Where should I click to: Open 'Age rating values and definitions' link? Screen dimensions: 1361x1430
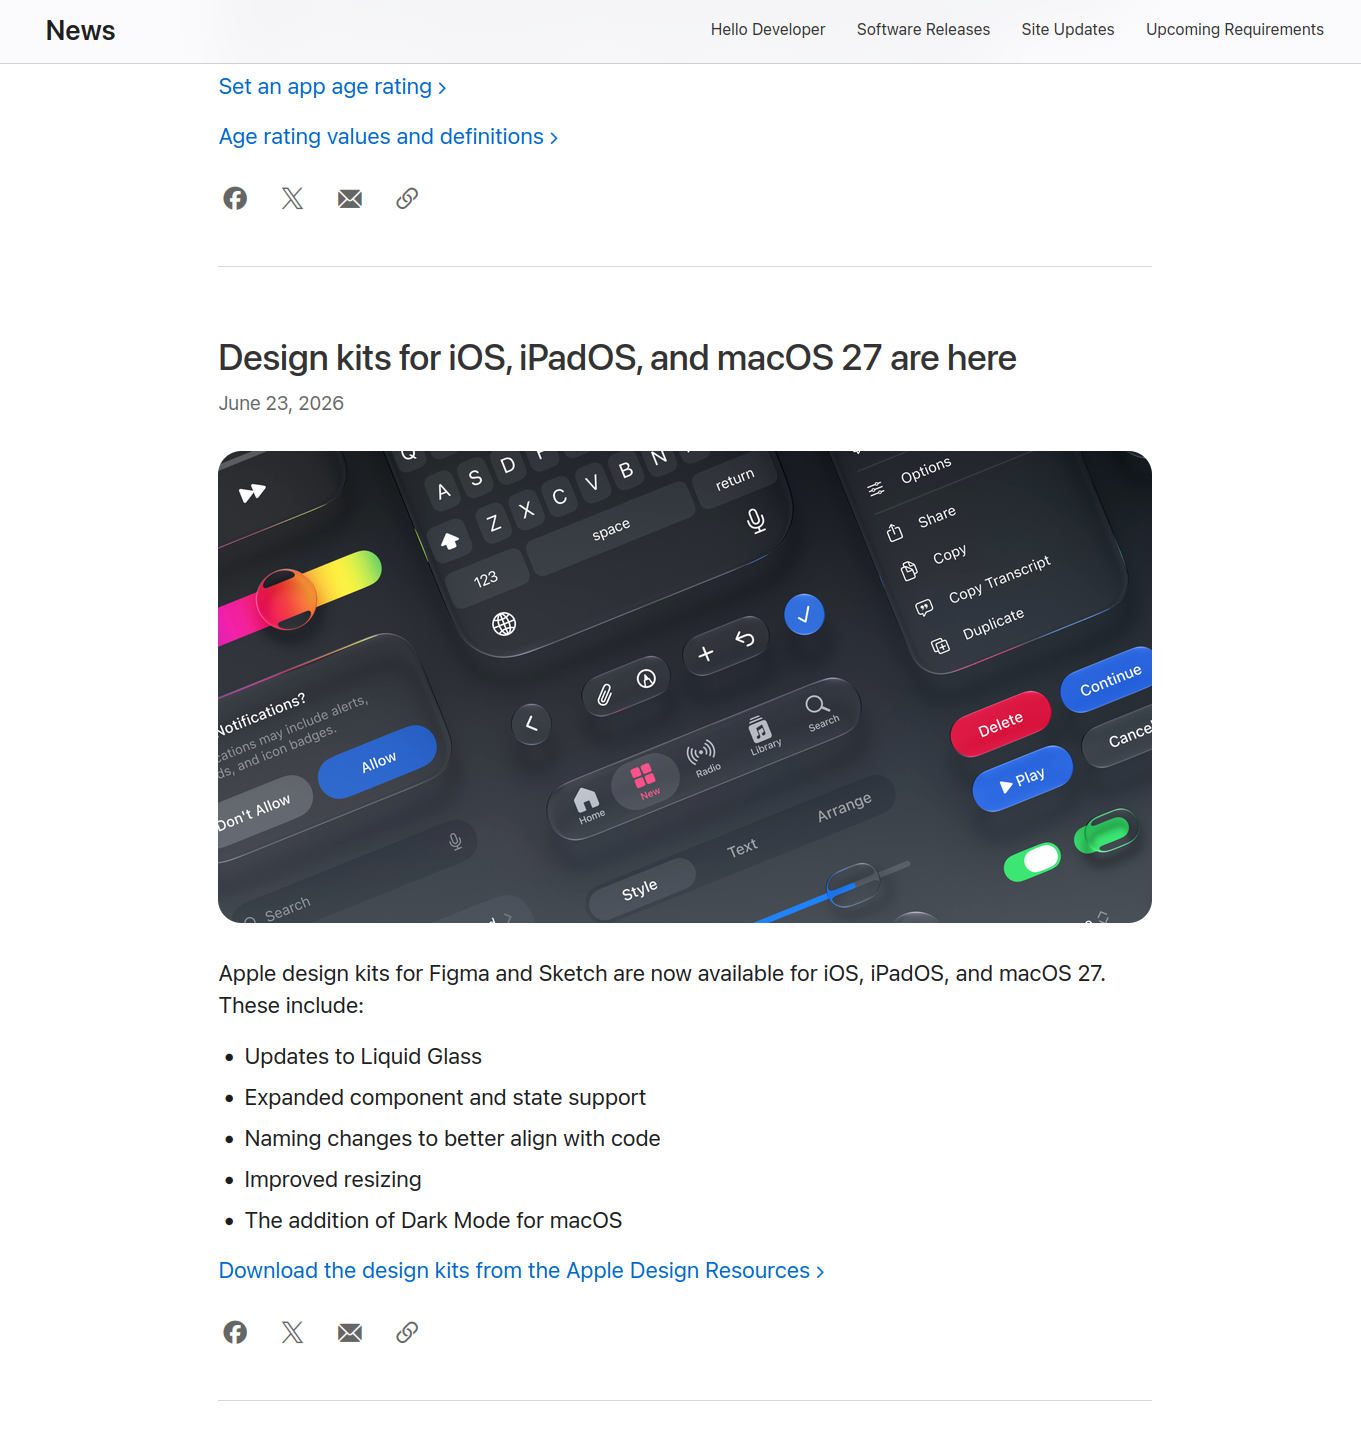tap(388, 137)
